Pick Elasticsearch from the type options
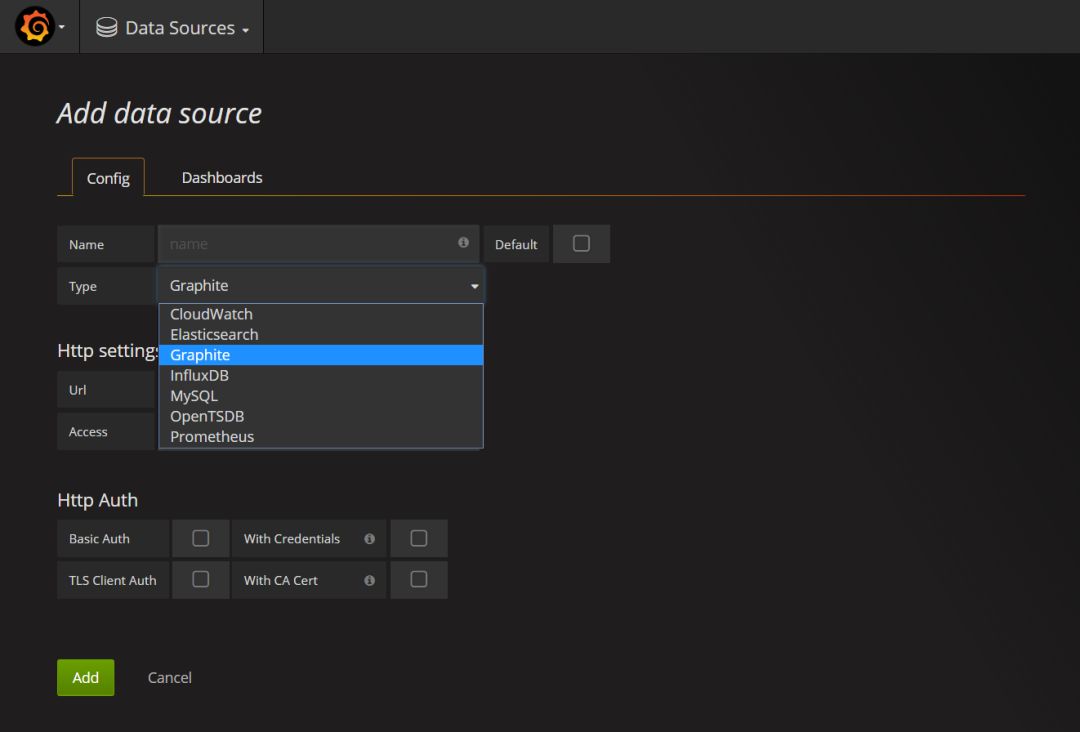This screenshot has height=732, width=1080. click(214, 335)
